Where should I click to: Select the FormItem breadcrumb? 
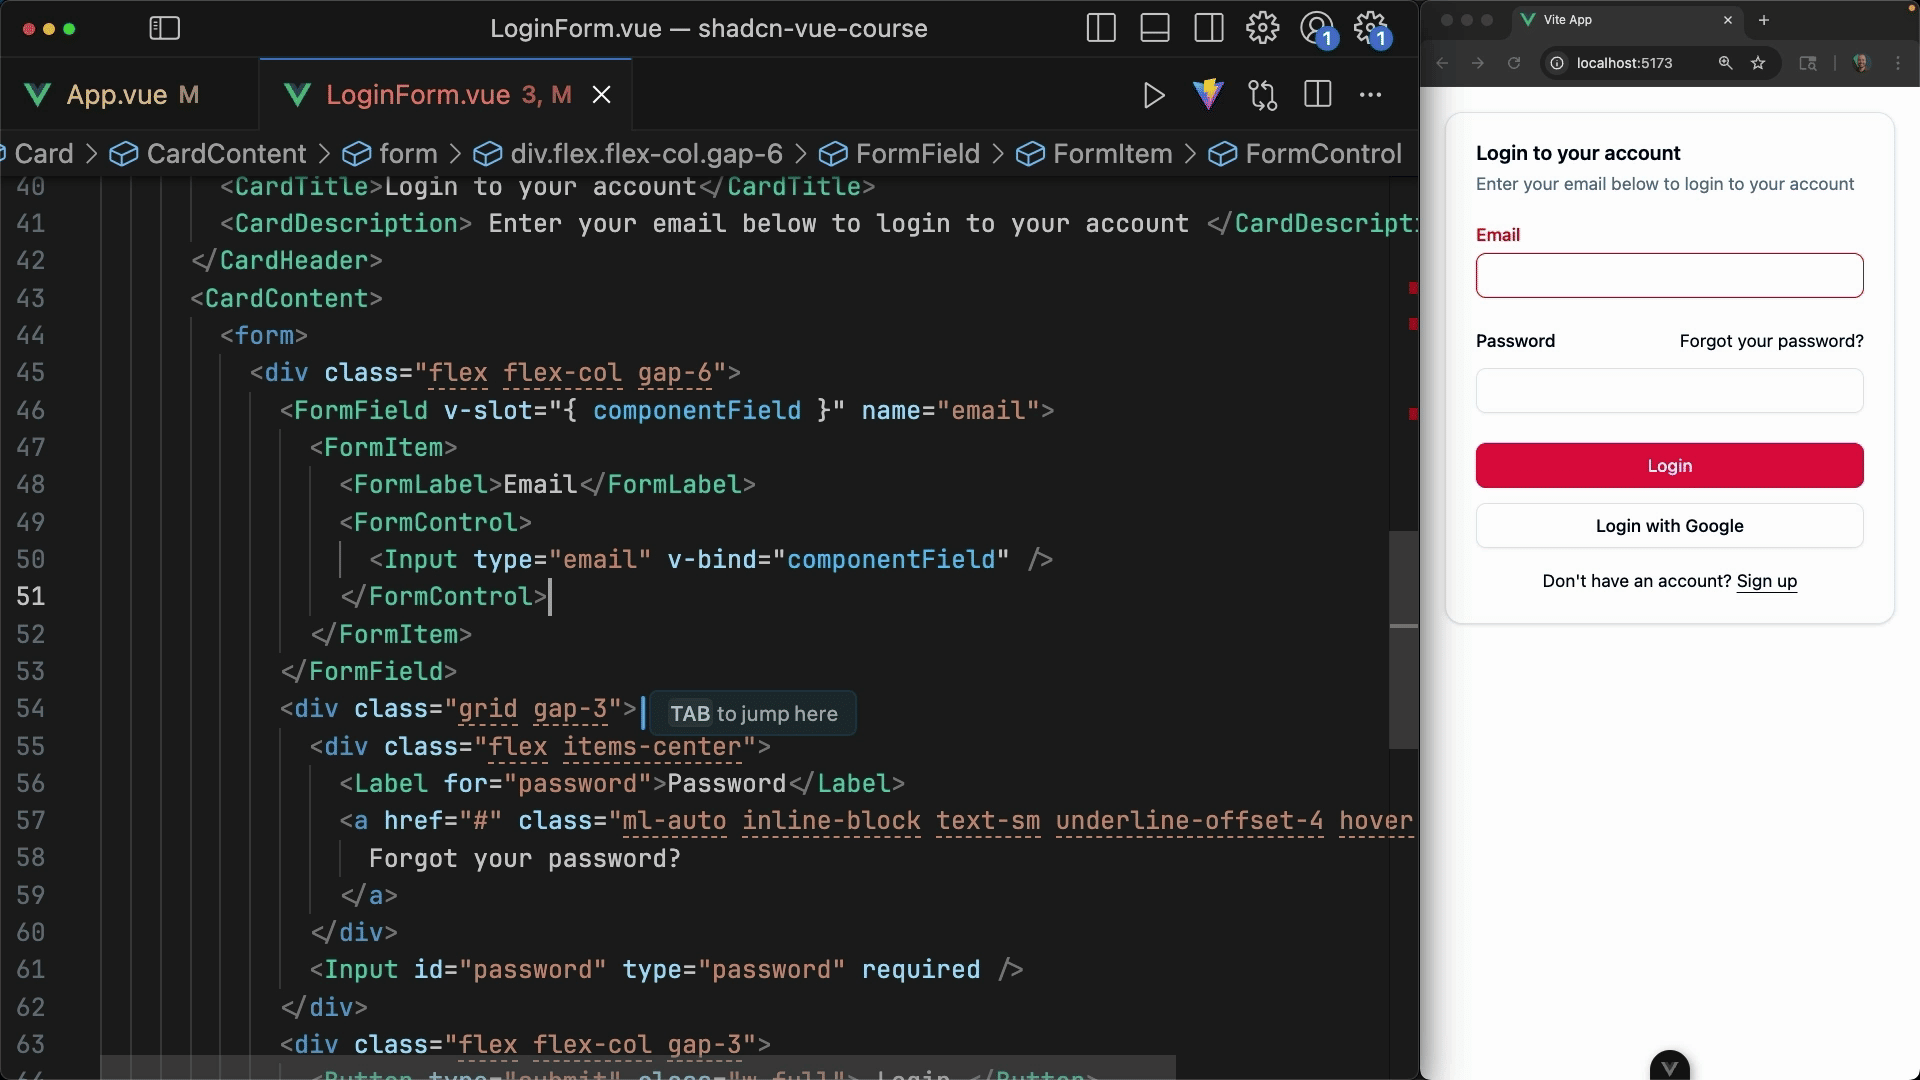[1094, 154]
